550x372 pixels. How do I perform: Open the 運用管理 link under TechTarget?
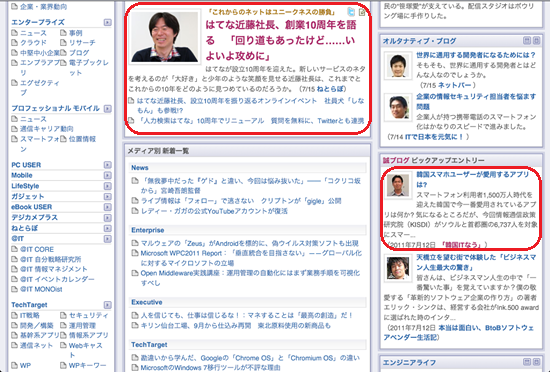[x=82, y=325]
